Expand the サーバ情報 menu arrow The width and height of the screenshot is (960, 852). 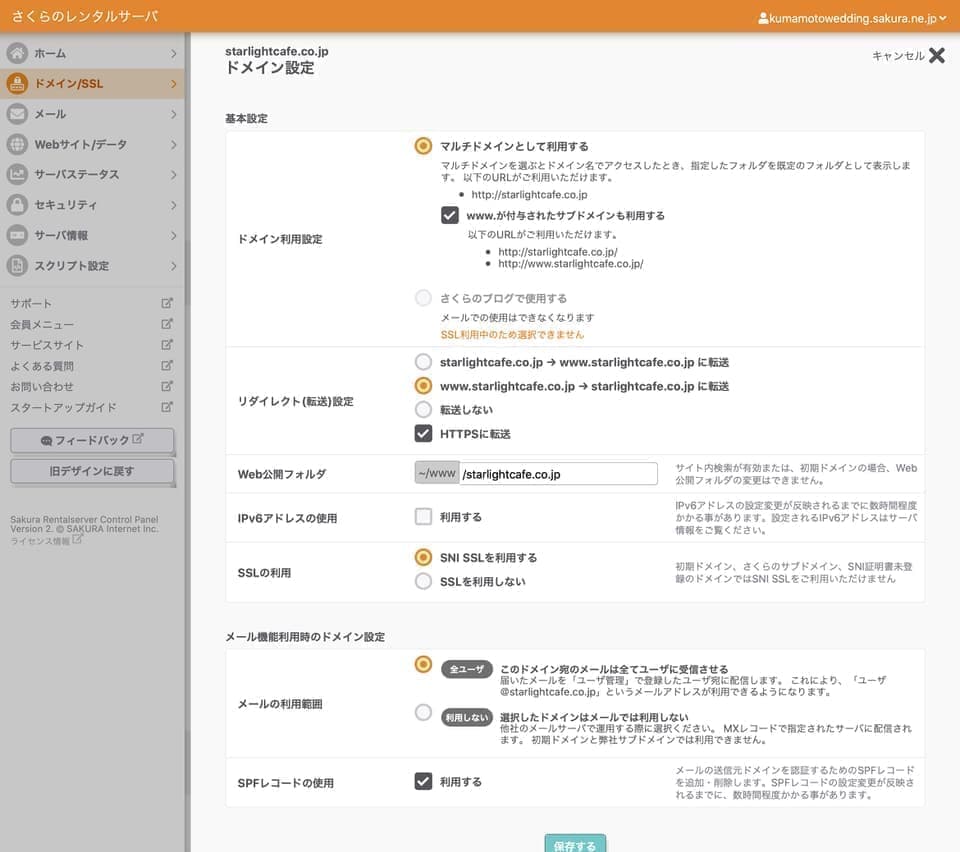click(x=174, y=236)
